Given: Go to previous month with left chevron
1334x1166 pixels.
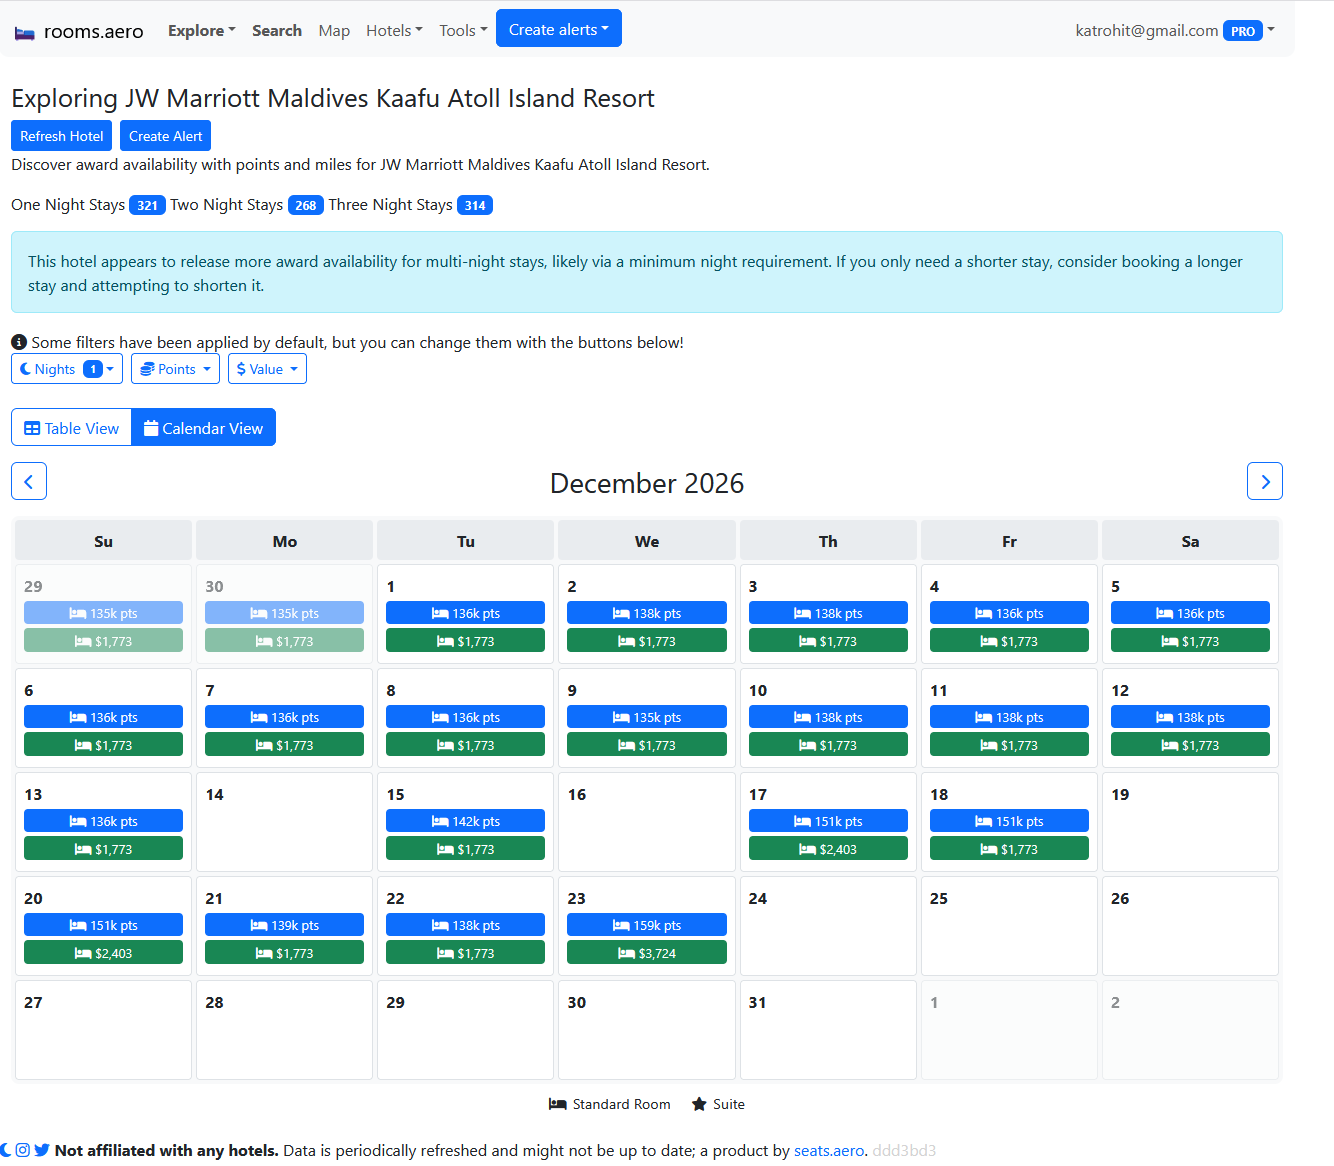Looking at the screenshot, I should [x=29, y=481].
